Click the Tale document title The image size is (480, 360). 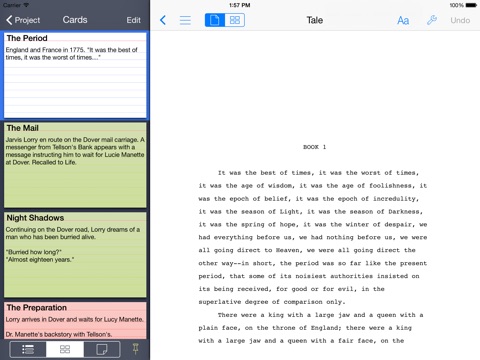click(315, 20)
